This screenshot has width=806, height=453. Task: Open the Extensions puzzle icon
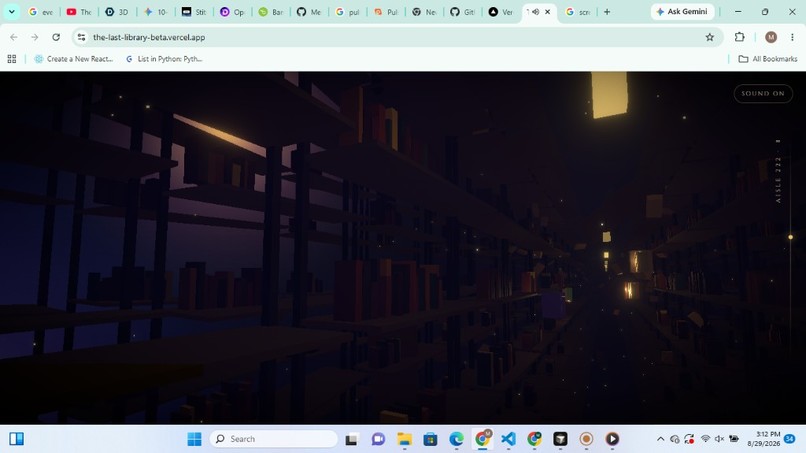click(740, 37)
